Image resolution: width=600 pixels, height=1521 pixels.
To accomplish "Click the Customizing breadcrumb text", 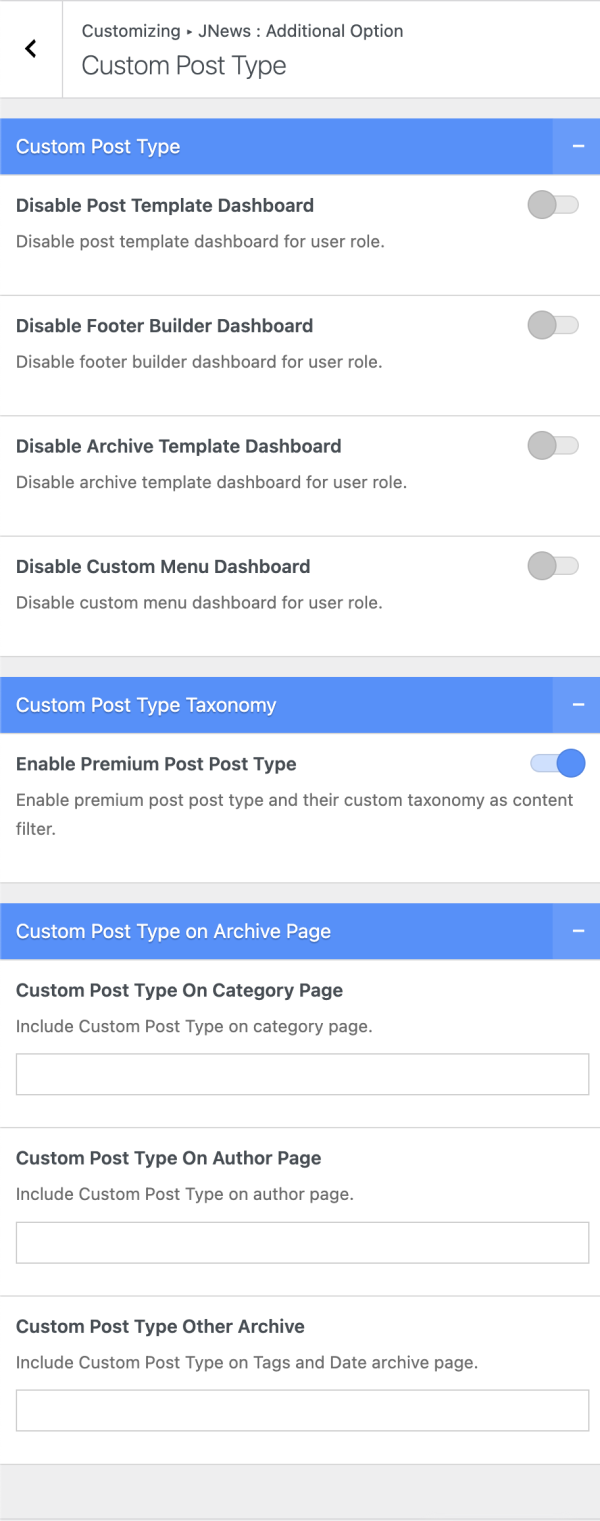I will pyautogui.click(x=131, y=31).
